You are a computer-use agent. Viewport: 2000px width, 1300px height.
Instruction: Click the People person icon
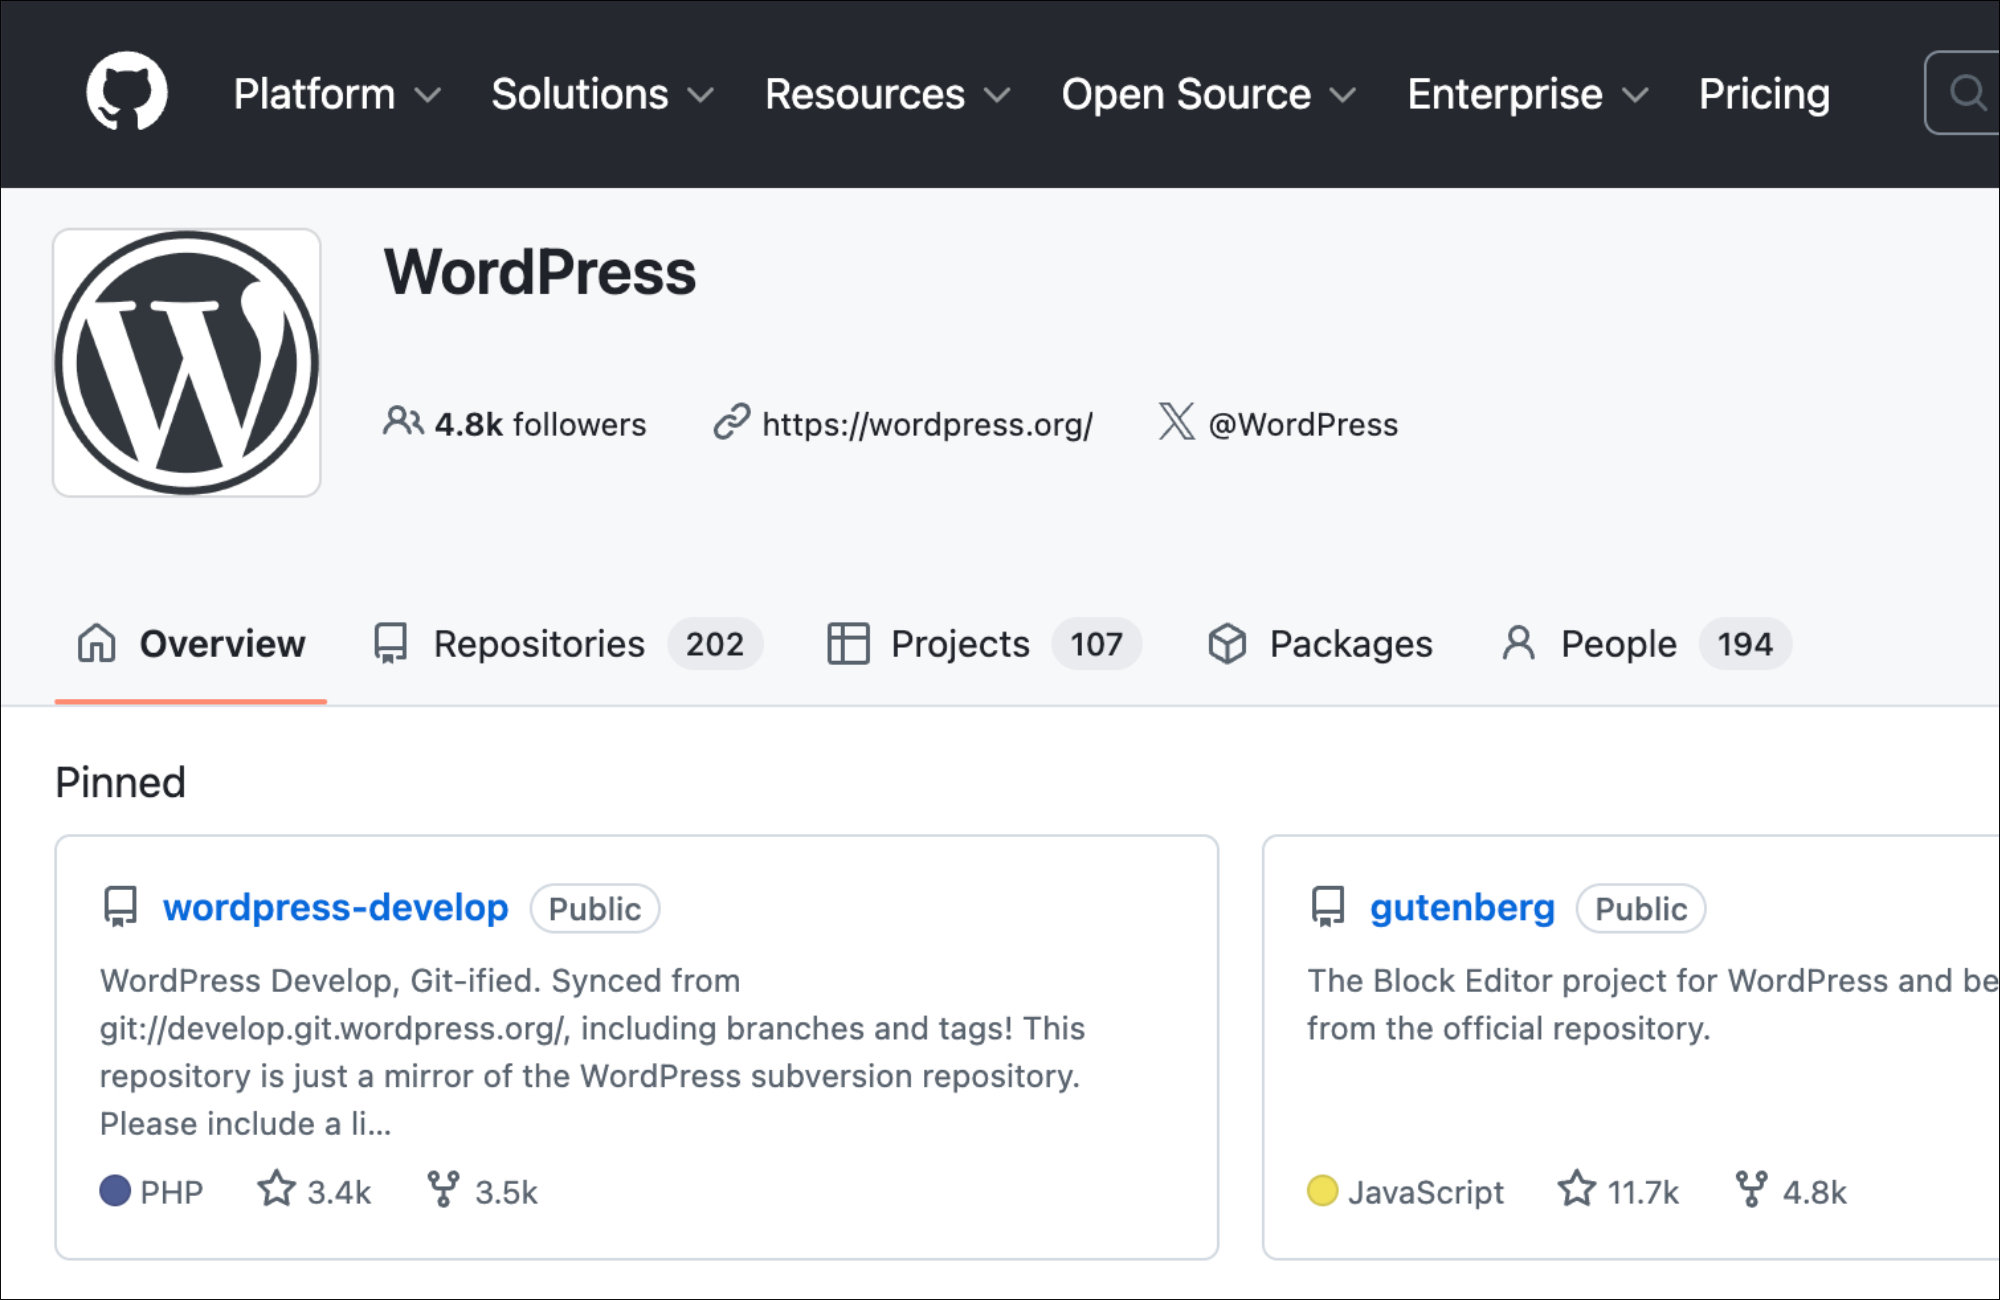1518,643
